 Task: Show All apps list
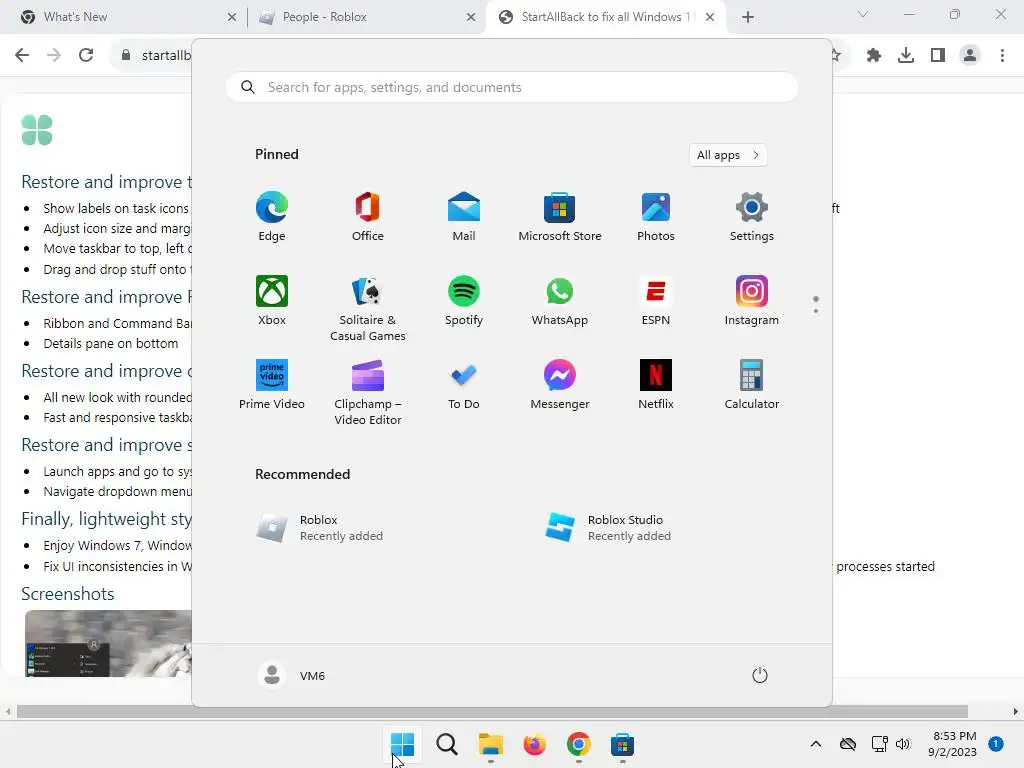(x=728, y=155)
